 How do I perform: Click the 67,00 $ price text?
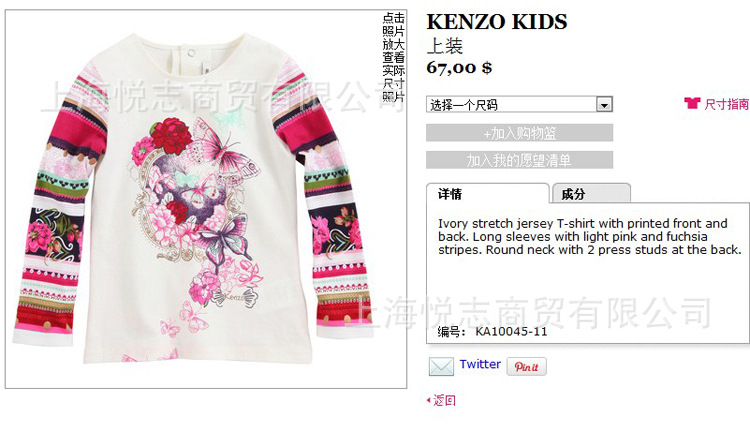[459, 67]
